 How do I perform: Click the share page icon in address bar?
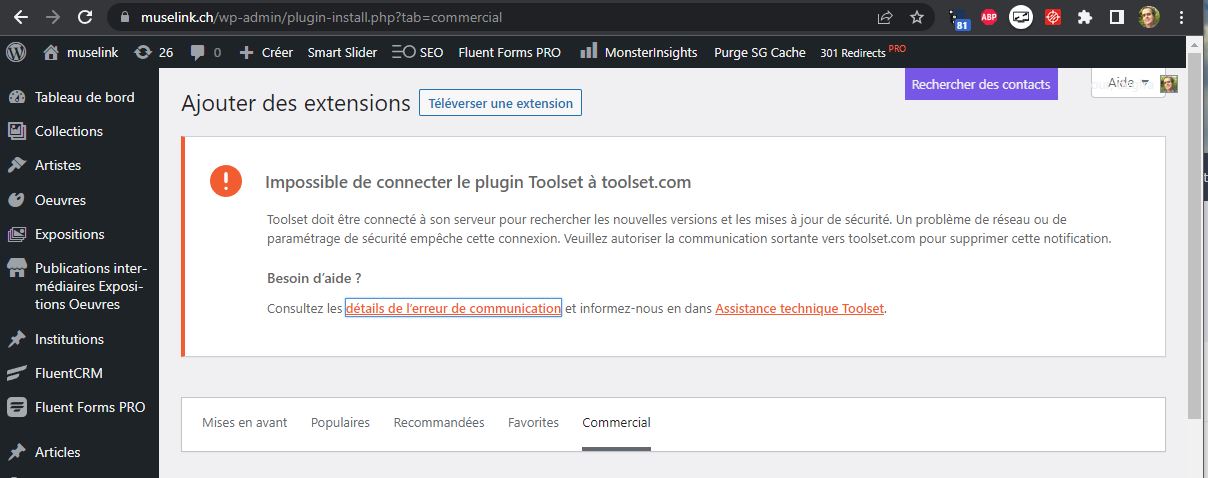click(885, 18)
